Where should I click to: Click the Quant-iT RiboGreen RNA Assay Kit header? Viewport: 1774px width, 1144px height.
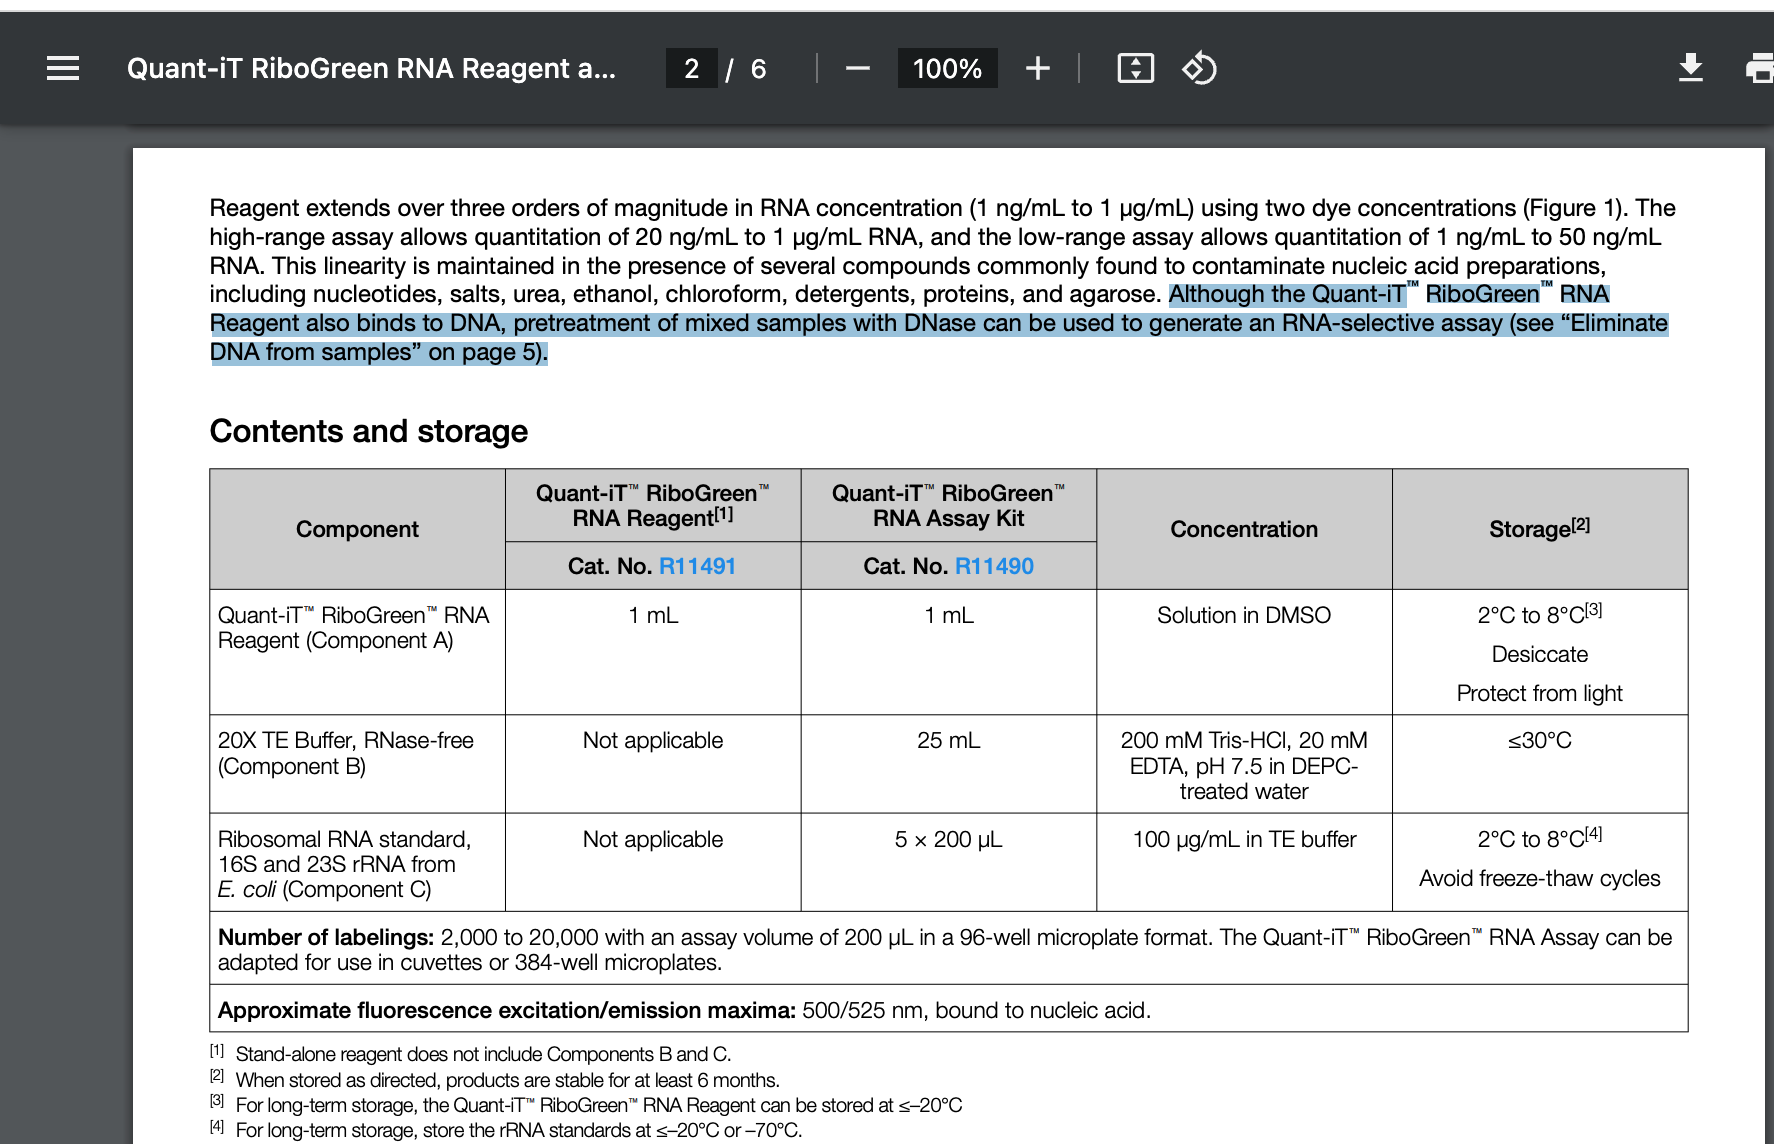[x=949, y=505]
